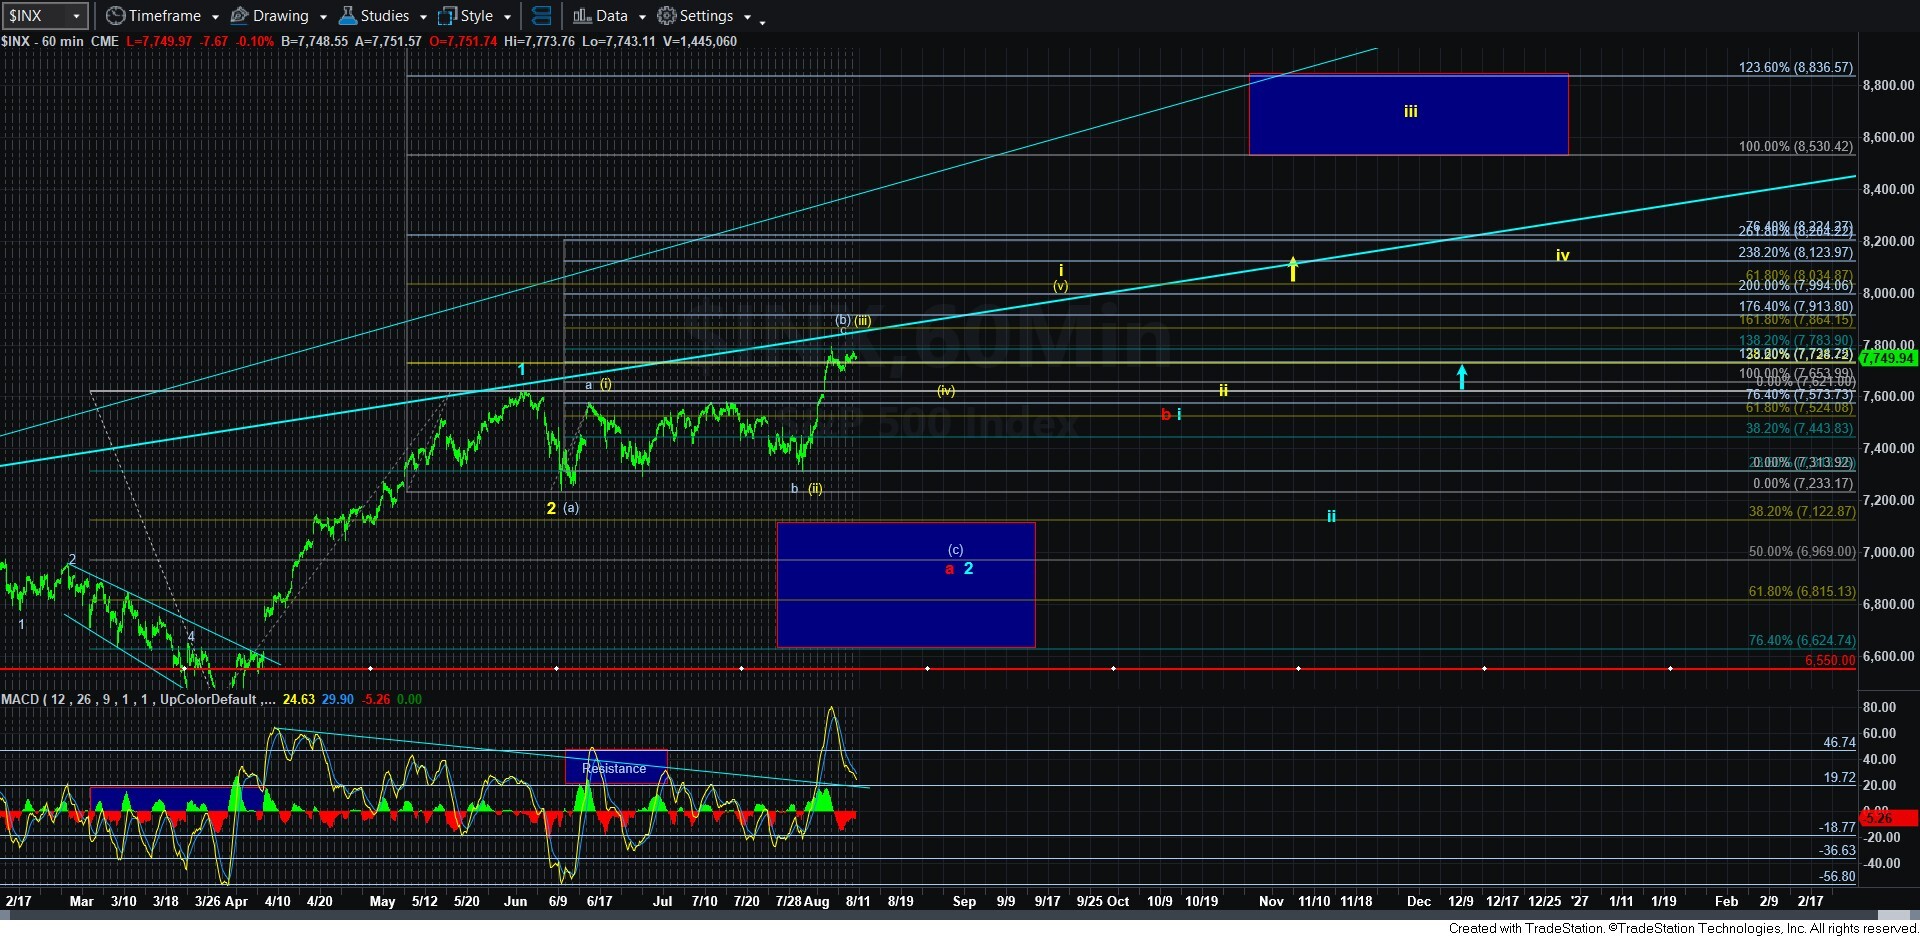1920x936 pixels.
Task: Click the MACD level label -36.63
Action: click(x=1837, y=851)
